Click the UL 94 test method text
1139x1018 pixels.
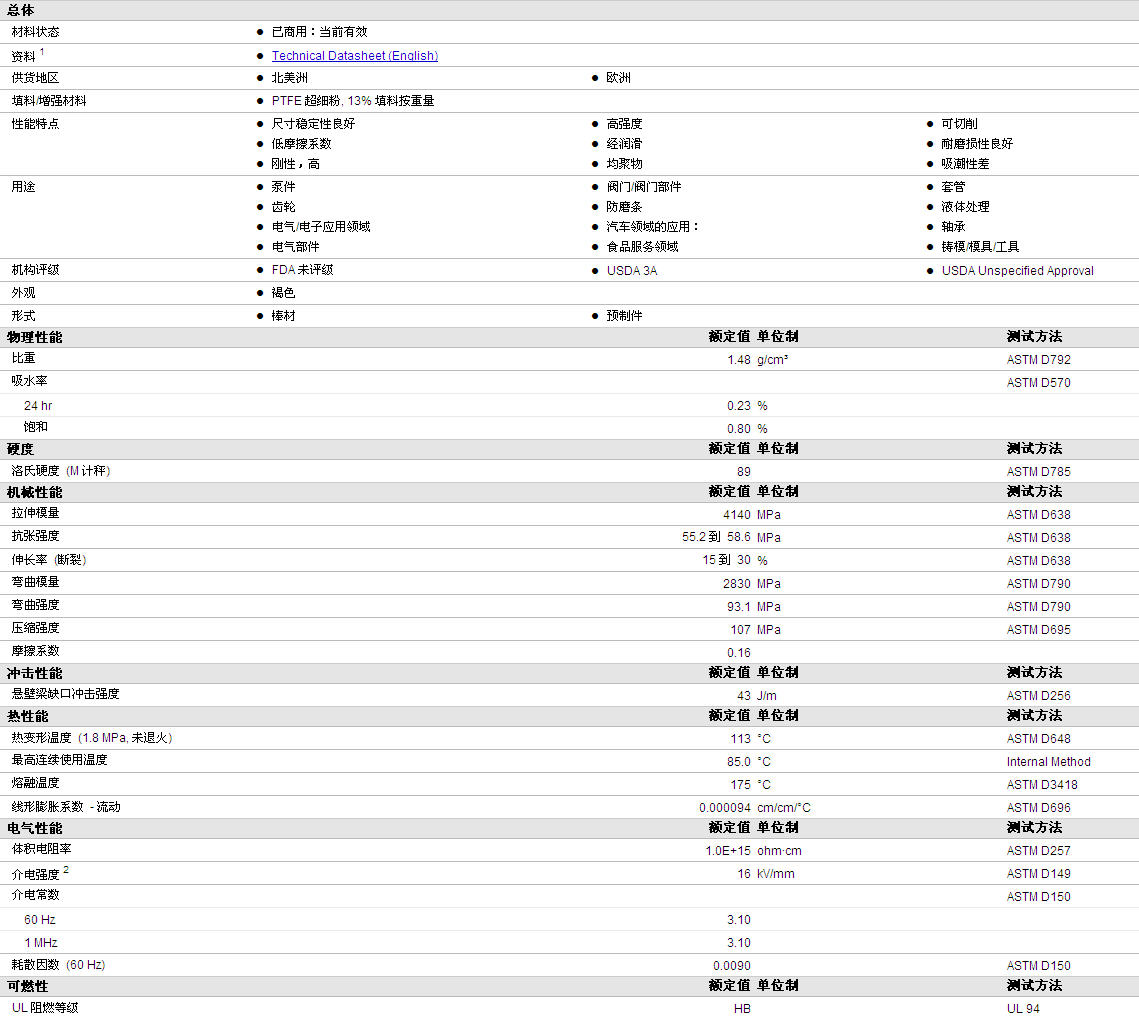pyautogui.click(x=1023, y=1009)
